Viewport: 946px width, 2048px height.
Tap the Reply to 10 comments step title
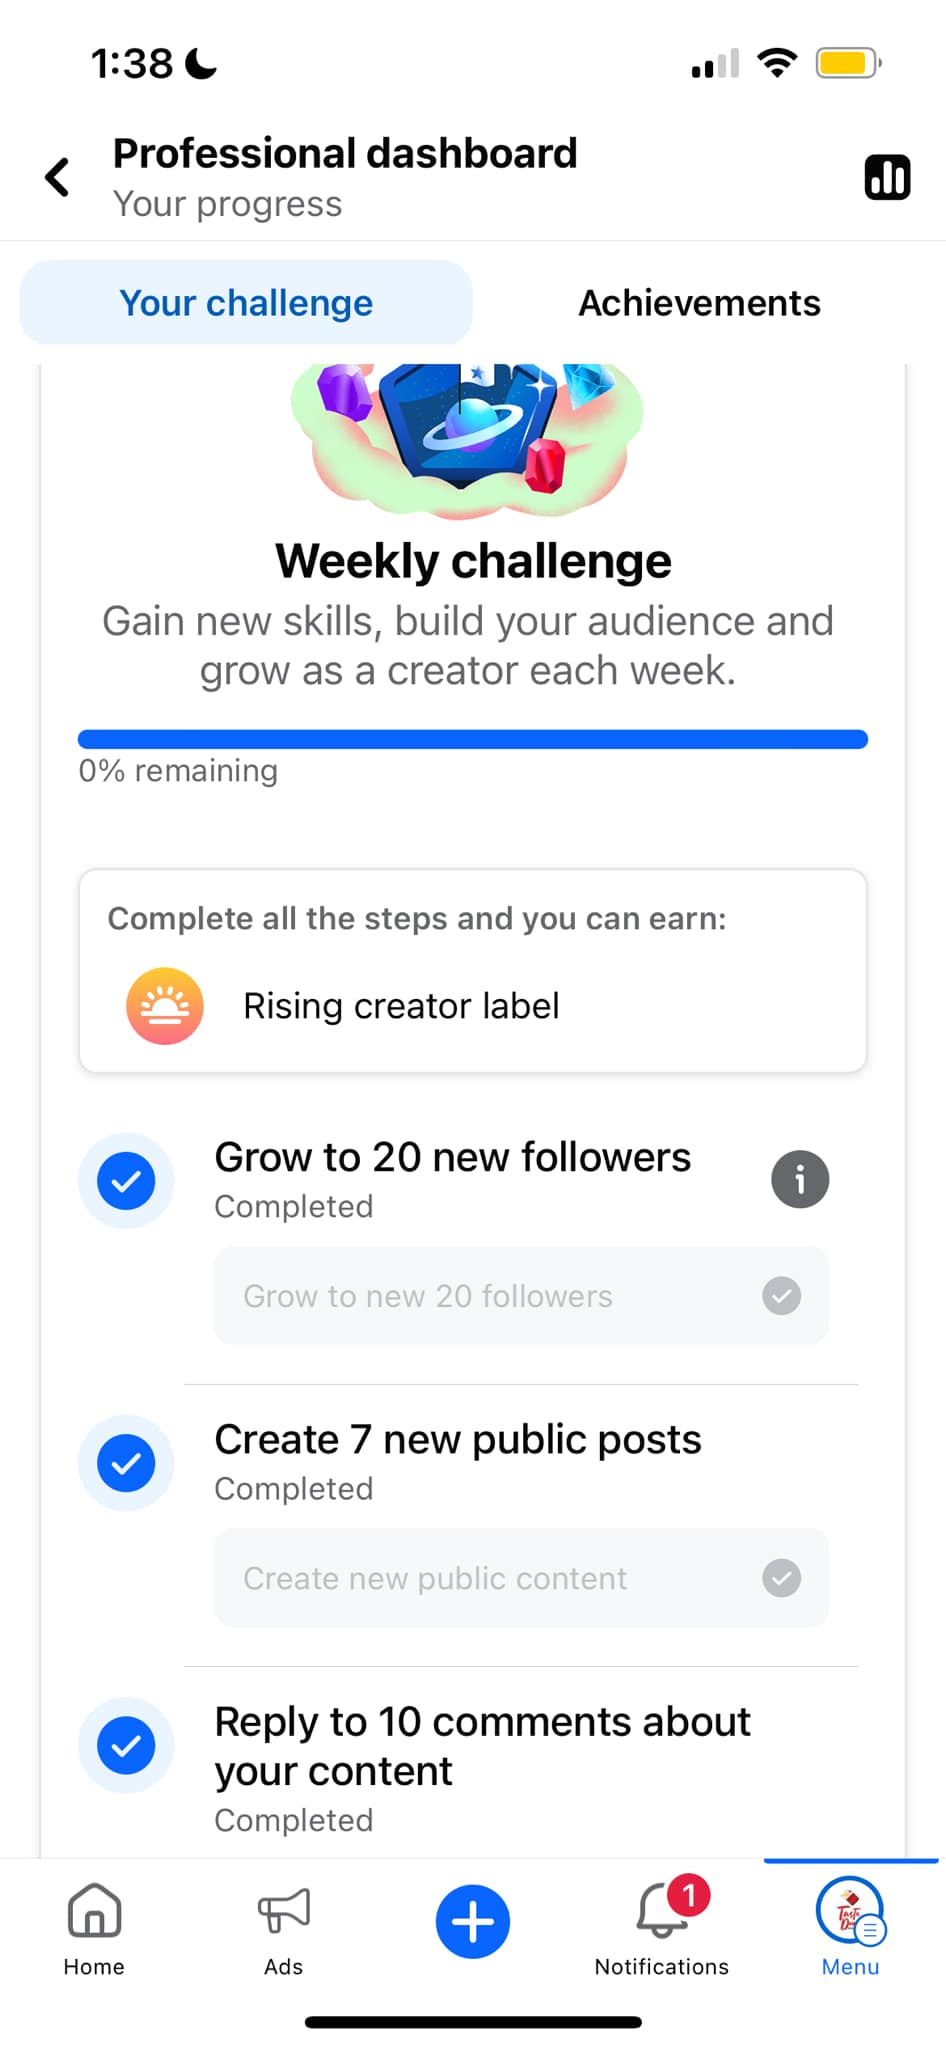(482, 1746)
